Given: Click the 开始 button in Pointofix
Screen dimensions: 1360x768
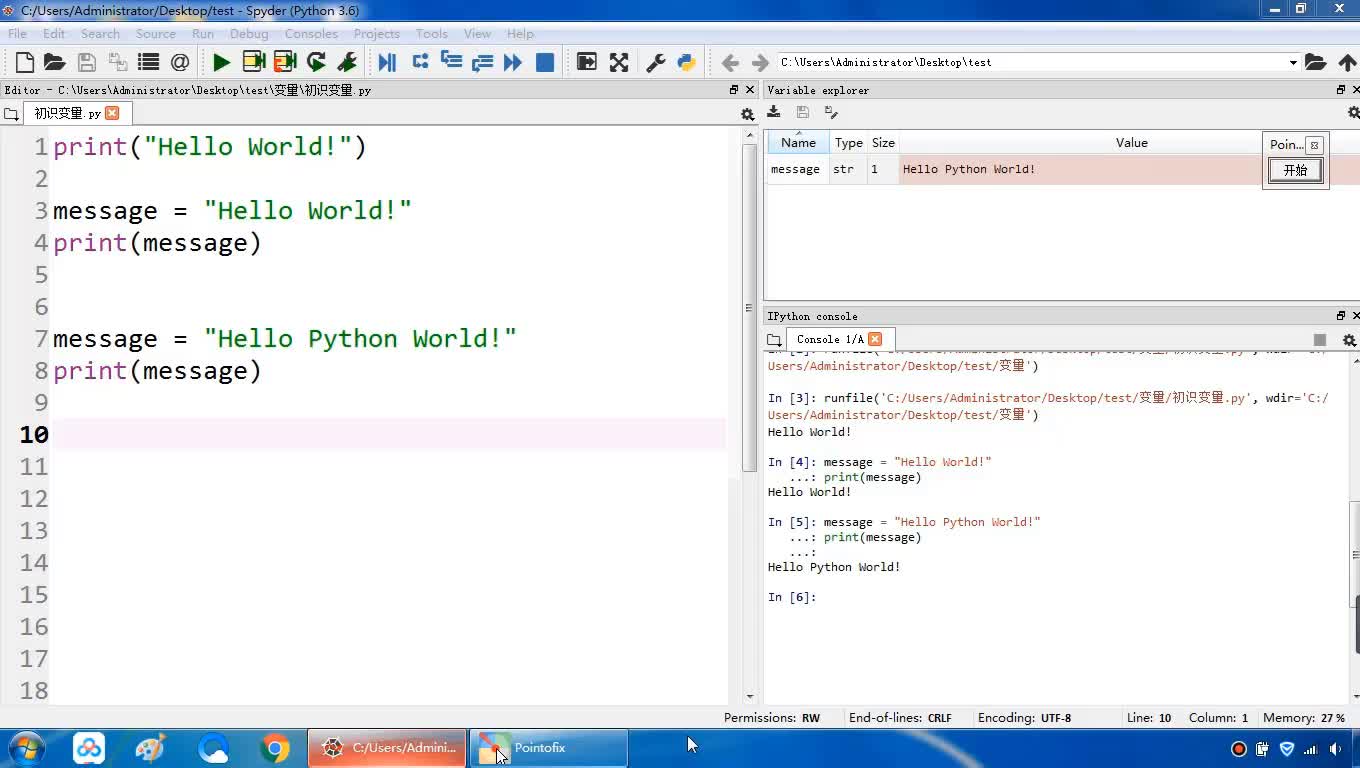Looking at the screenshot, I should click(1295, 170).
